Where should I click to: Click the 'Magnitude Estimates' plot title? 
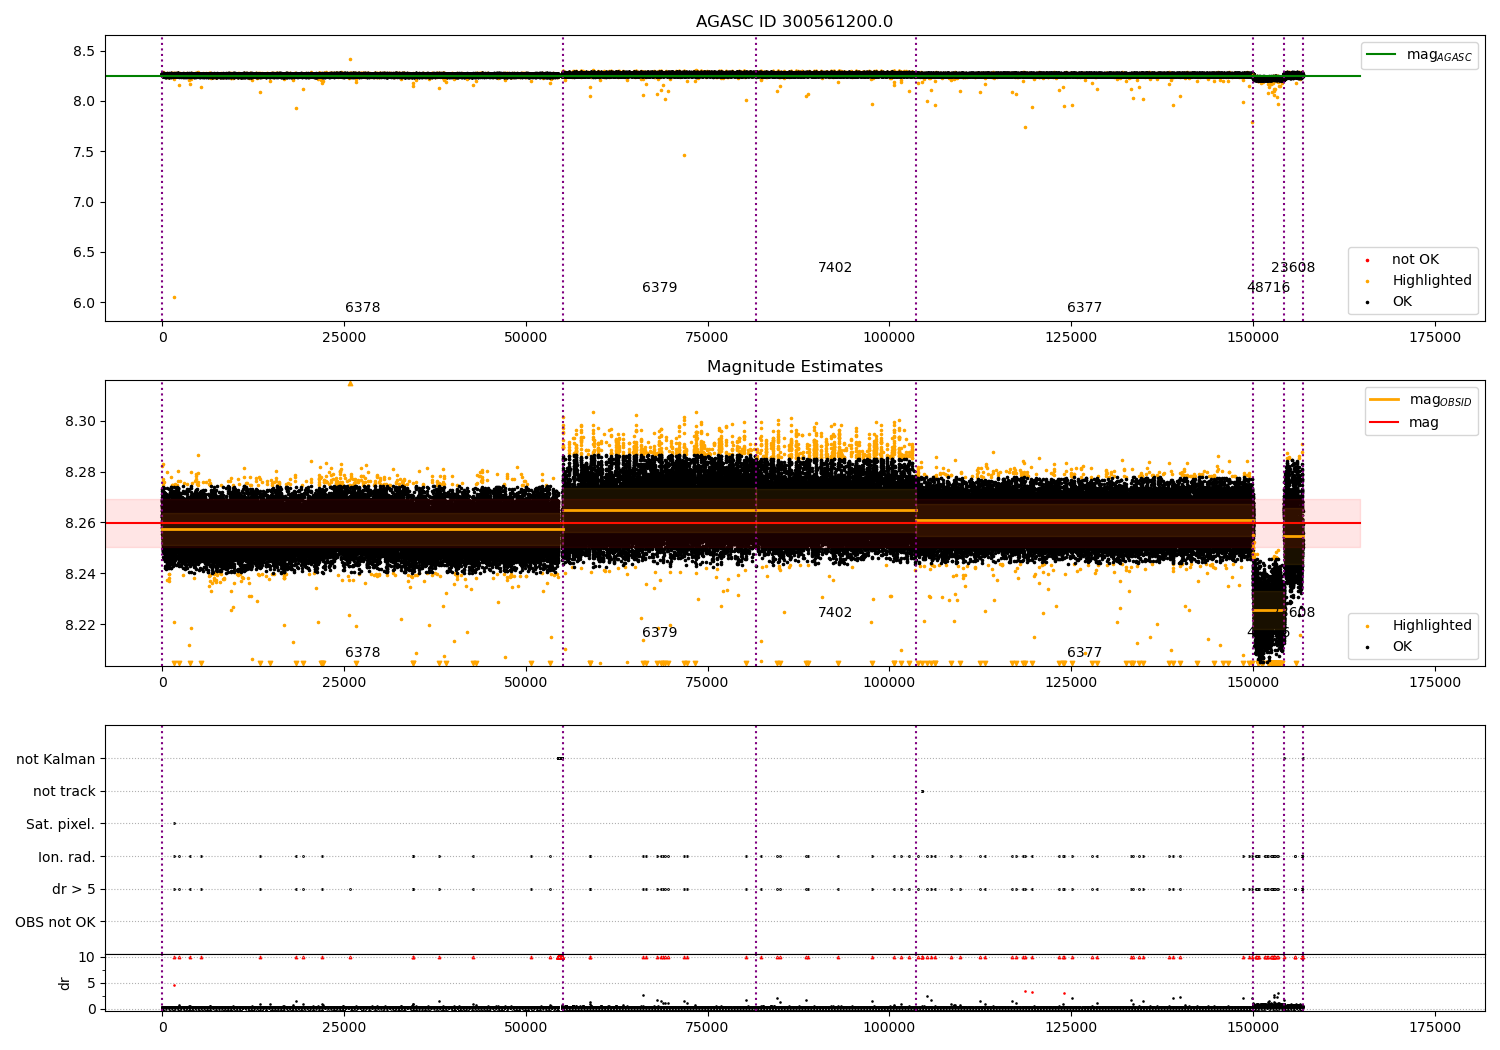(794, 367)
